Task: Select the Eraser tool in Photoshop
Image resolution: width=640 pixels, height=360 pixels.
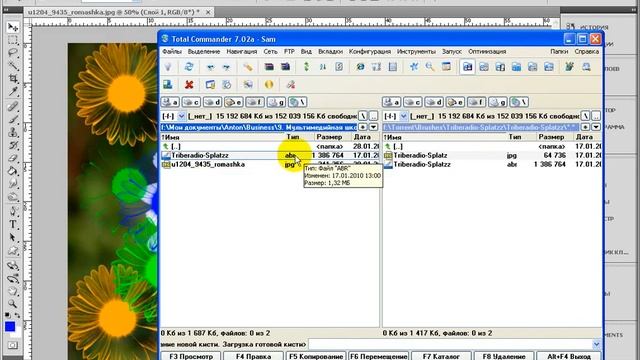Action: [13, 158]
